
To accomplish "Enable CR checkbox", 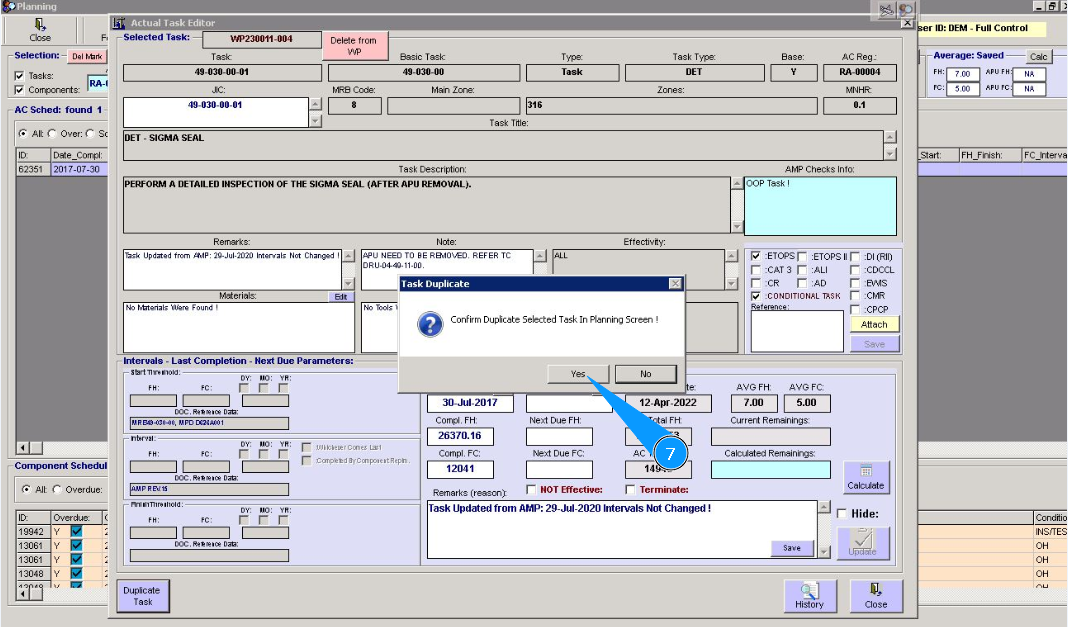I will [x=755, y=283].
